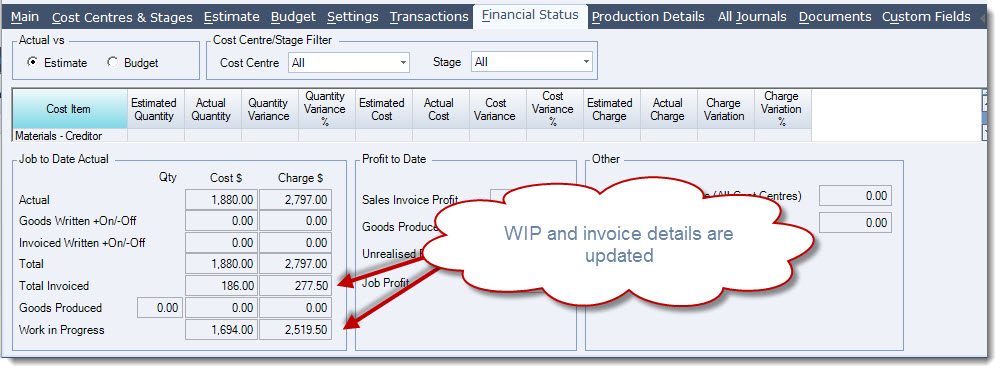Open the Budget tab
Image resolution: width=1002 pixels, height=373 pixels.
pos(293,17)
